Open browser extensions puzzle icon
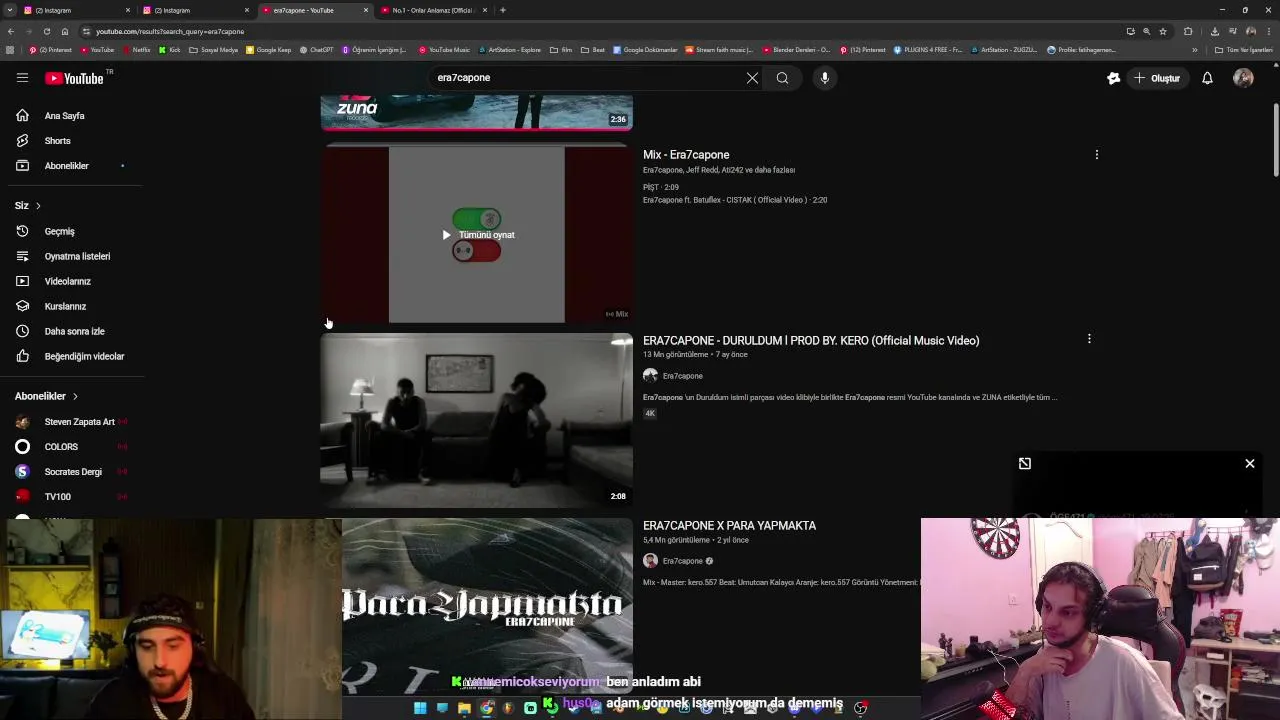 click(x=1188, y=31)
